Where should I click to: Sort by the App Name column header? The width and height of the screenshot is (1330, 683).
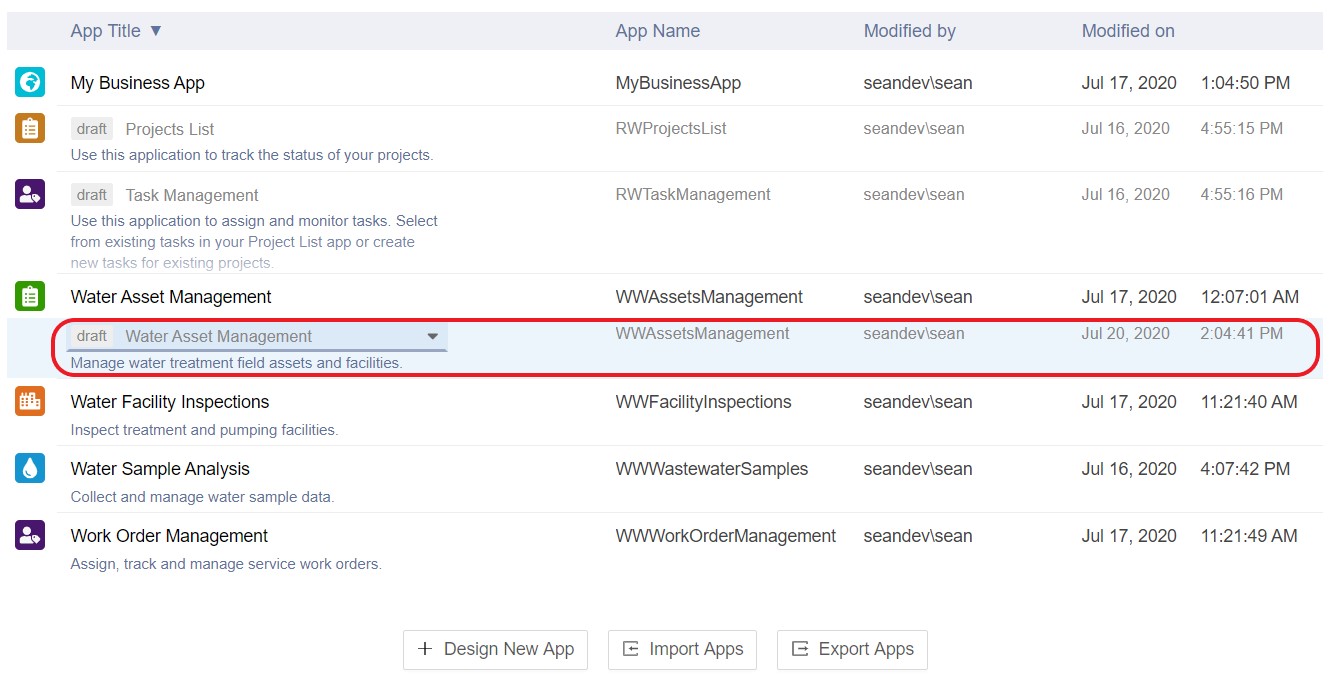[x=657, y=31]
